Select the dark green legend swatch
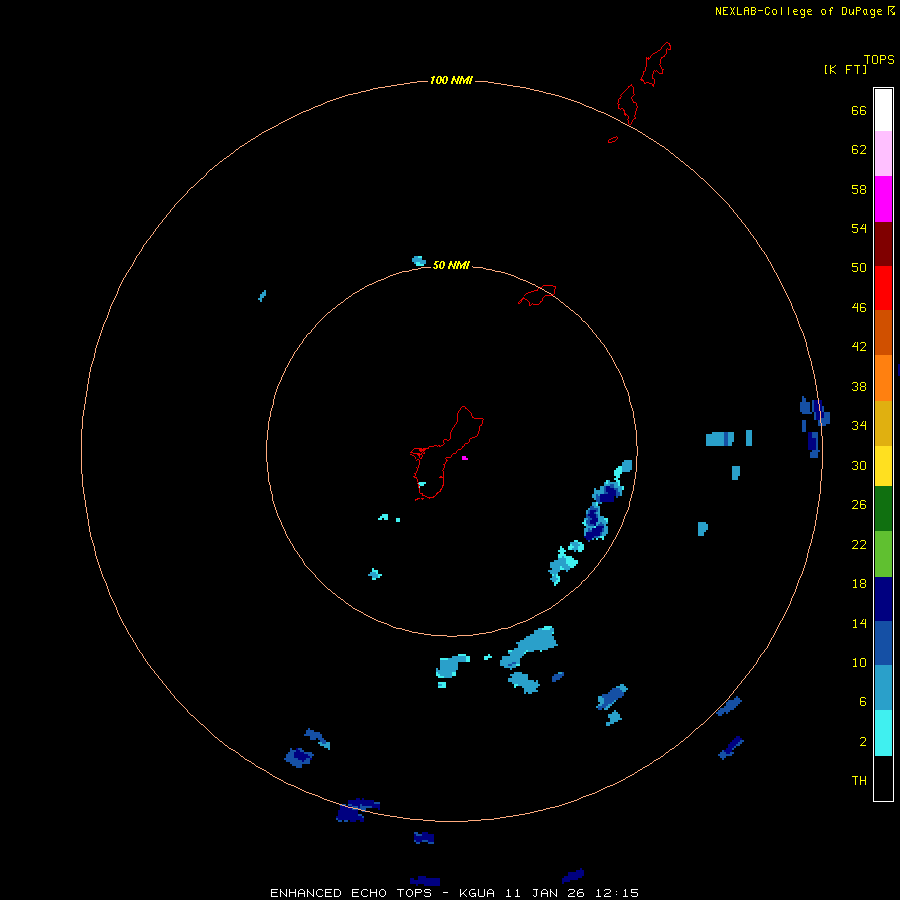The image size is (900, 900). click(x=883, y=509)
